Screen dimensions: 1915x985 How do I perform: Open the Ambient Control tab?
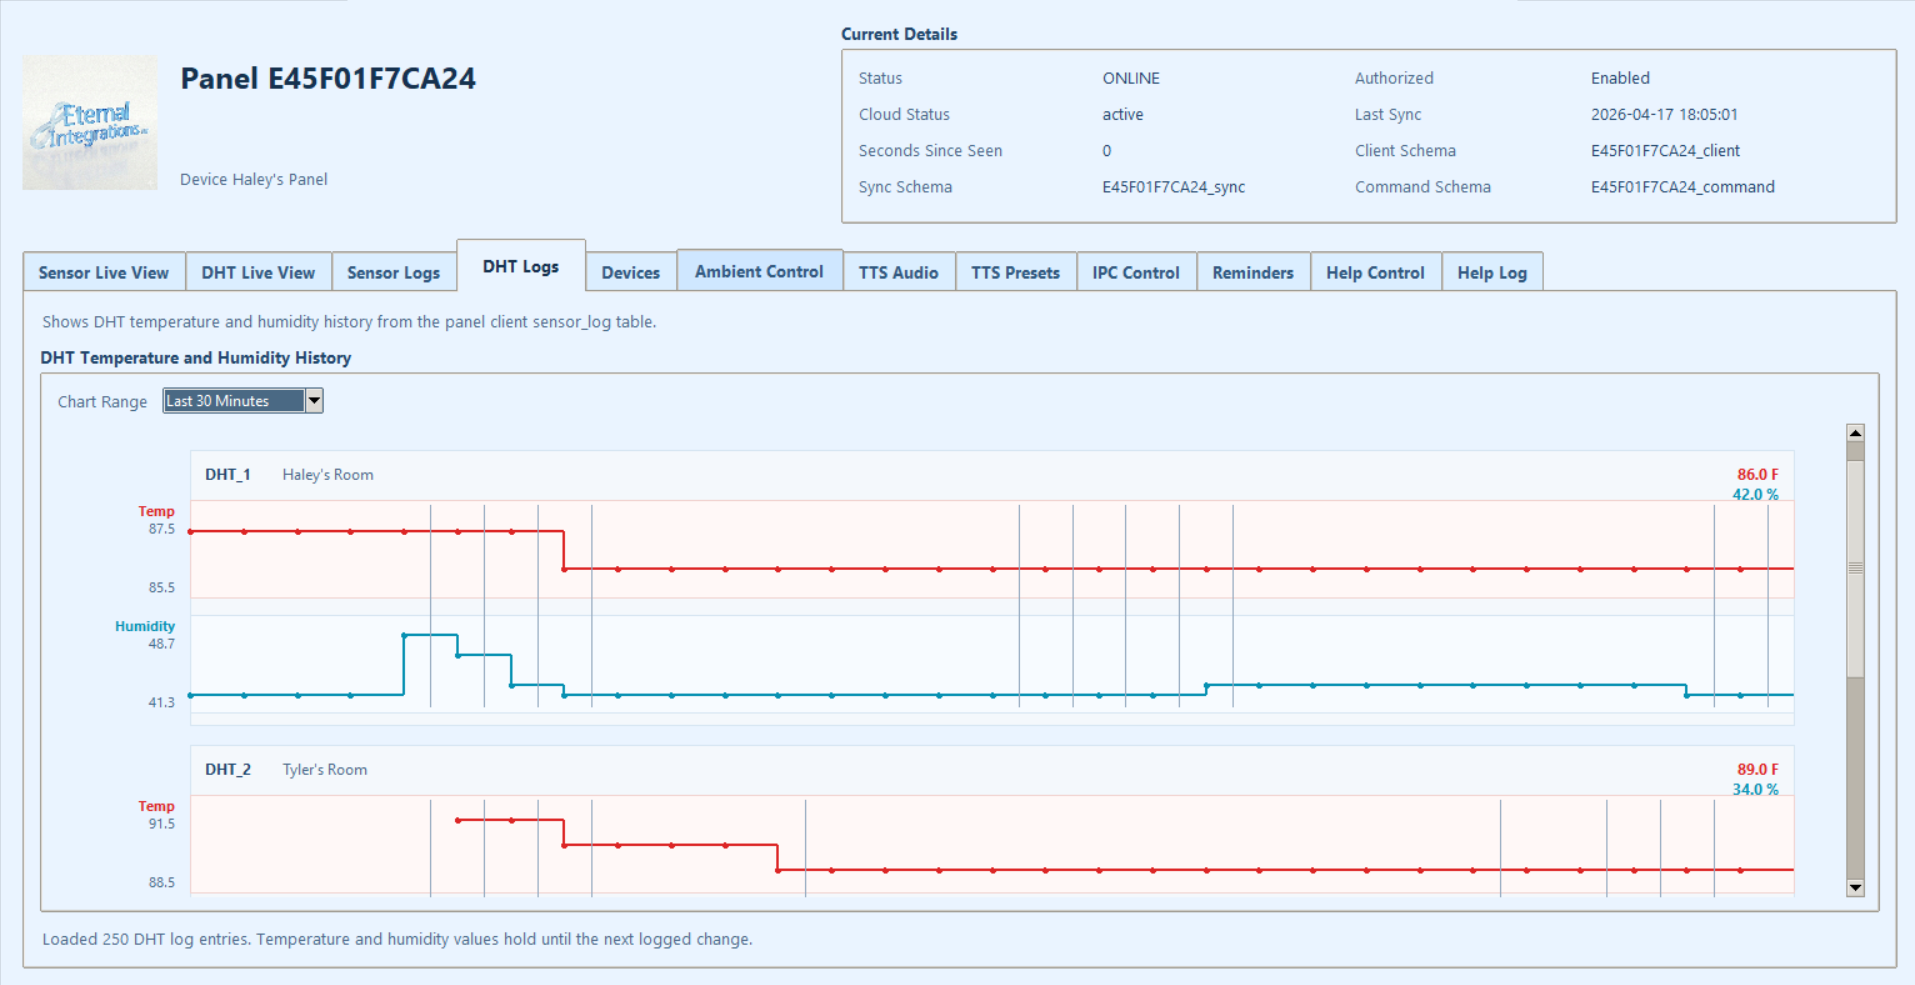[760, 271]
